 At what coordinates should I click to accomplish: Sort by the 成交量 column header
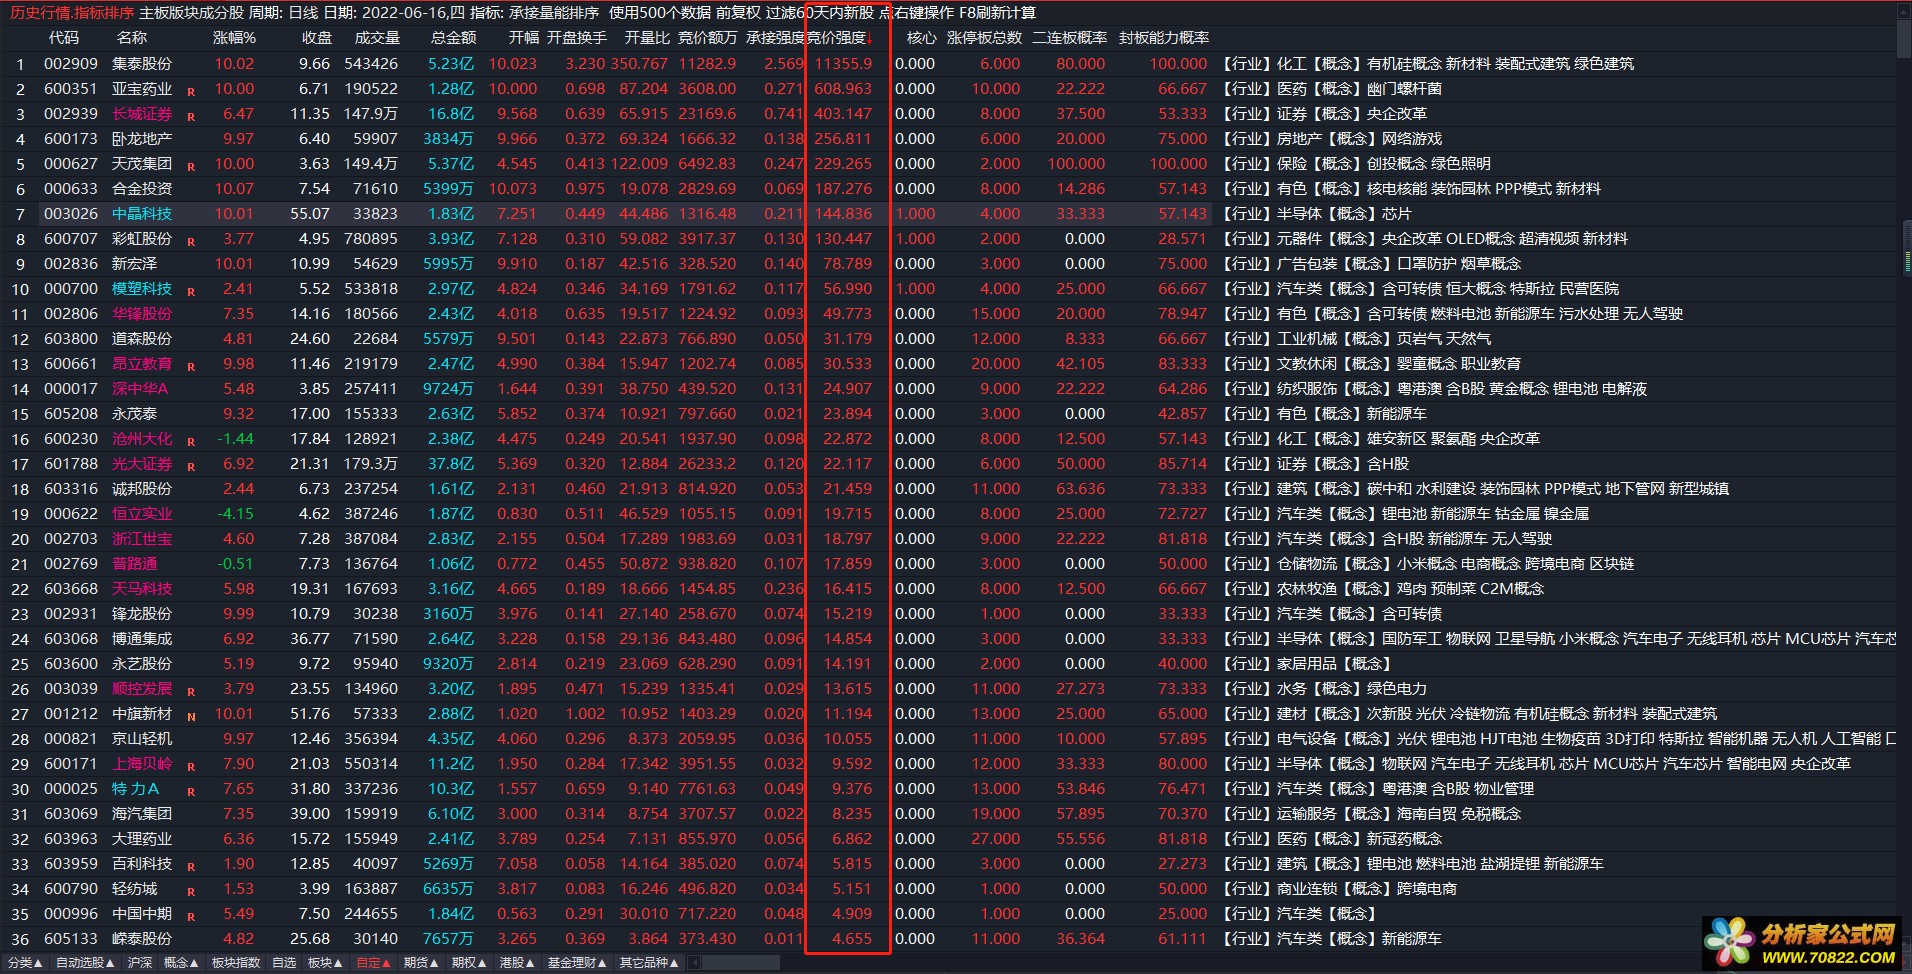(377, 38)
